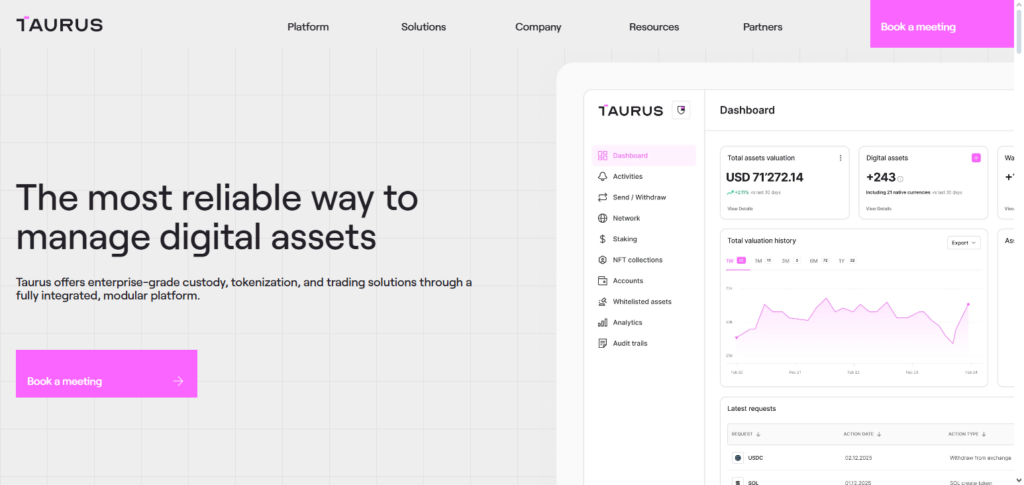Viewport: 1024px width, 485px height.
Task: Click View Details under Total assets valuation
Action: [740, 209]
